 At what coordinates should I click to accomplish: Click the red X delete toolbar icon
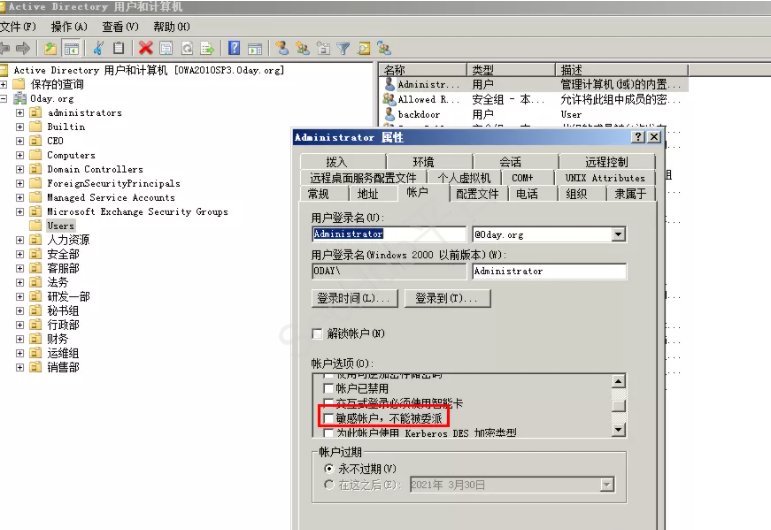145,48
